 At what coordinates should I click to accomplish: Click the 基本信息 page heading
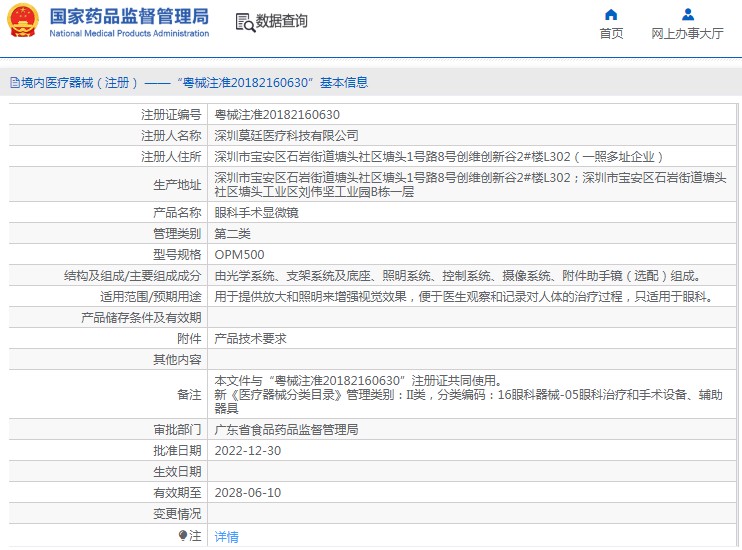tap(344, 83)
